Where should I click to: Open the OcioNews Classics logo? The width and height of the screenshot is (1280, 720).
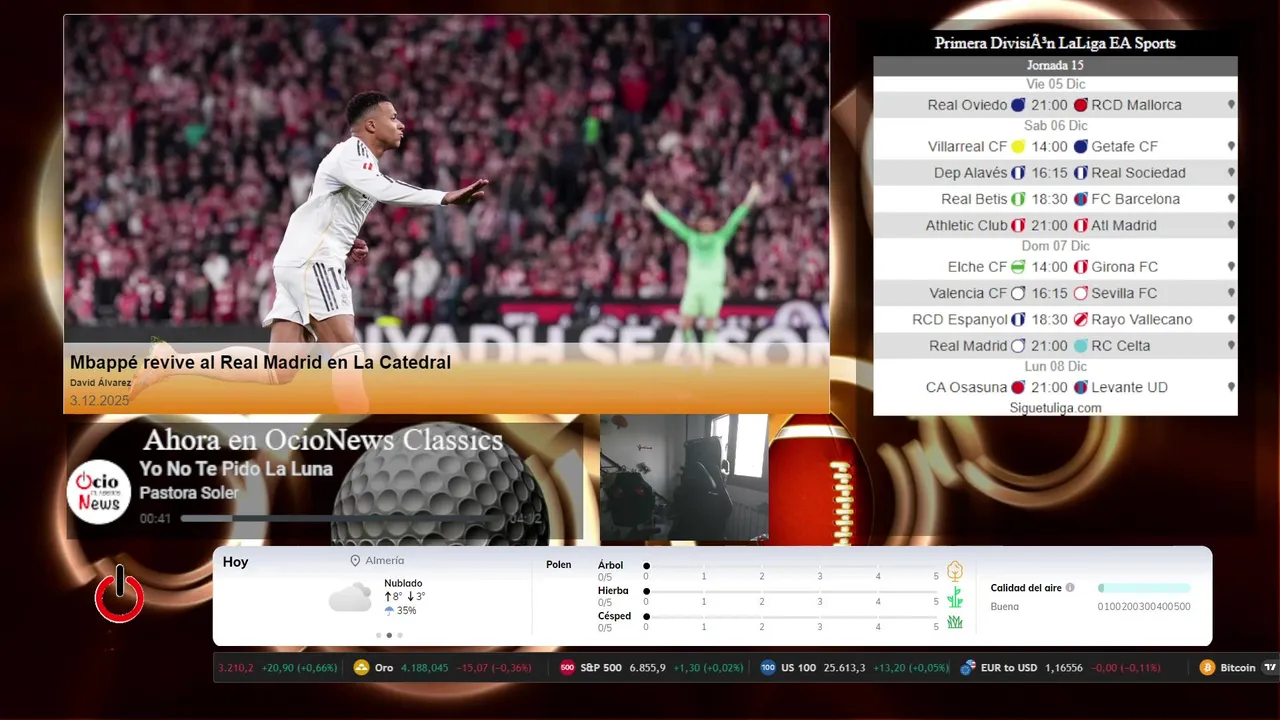(x=99, y=492)
